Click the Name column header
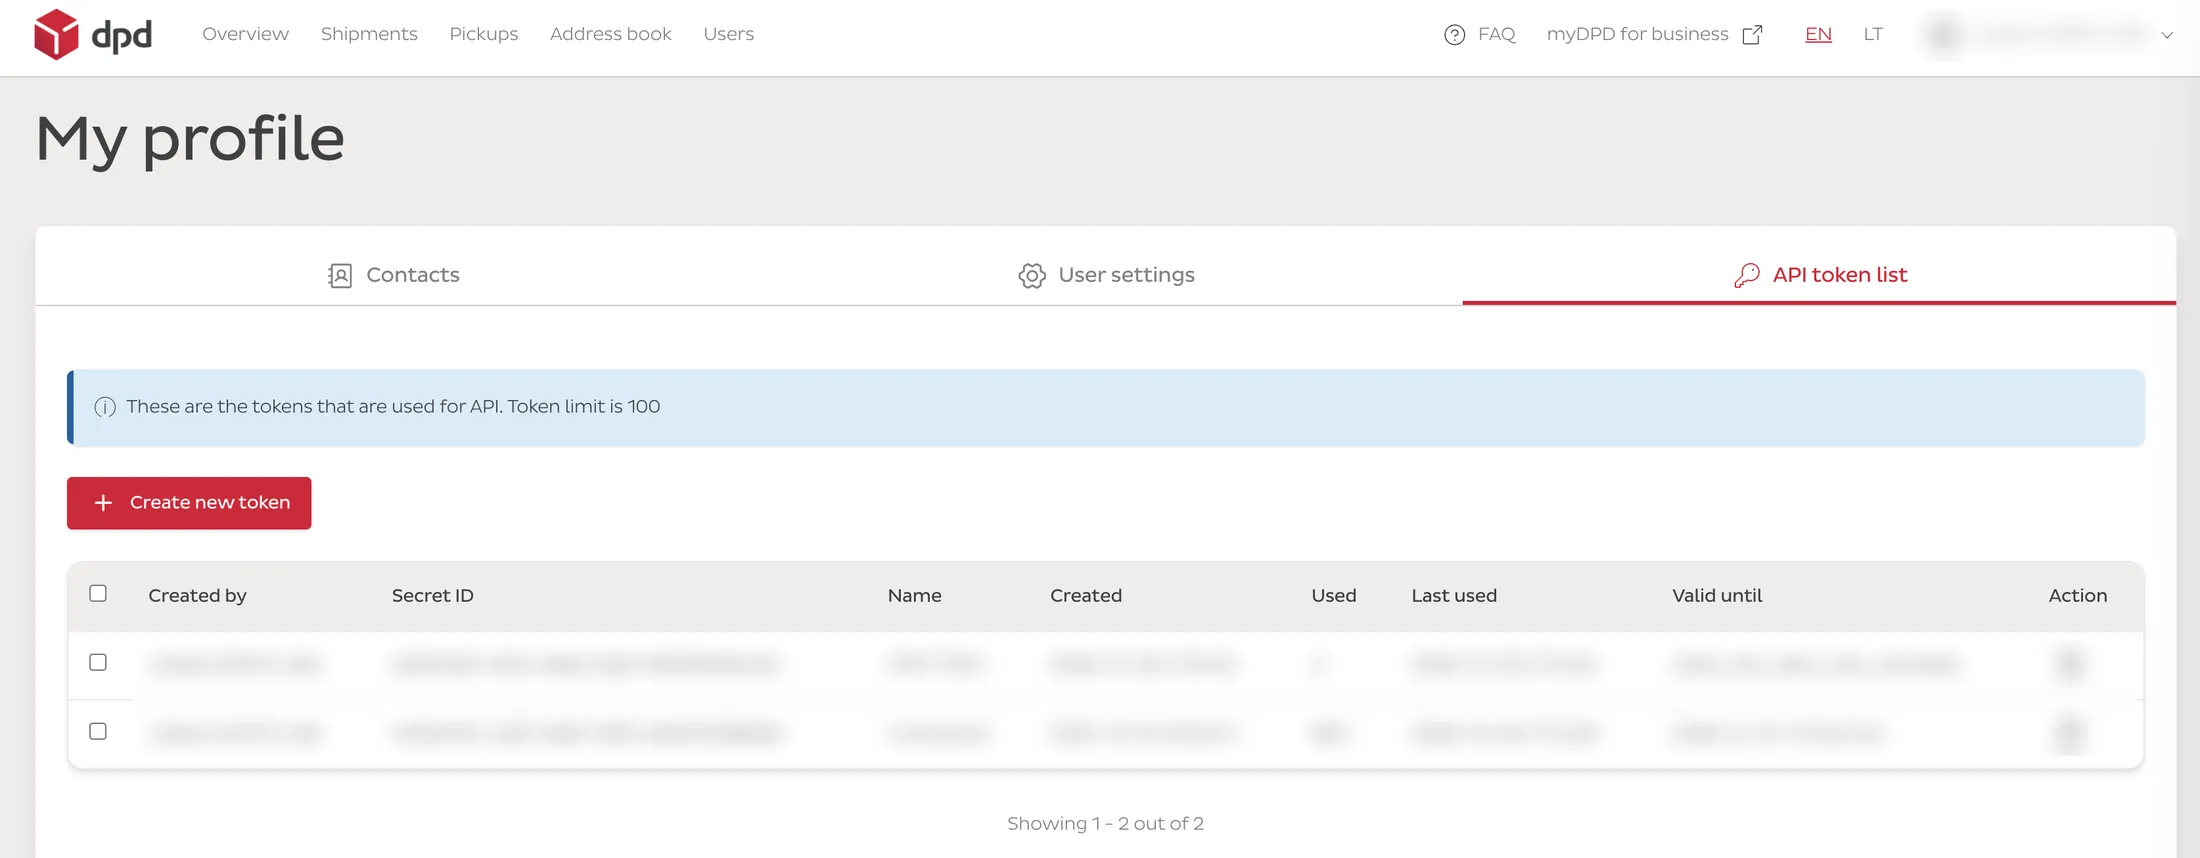2200x858 pixels. pos(914,596)
